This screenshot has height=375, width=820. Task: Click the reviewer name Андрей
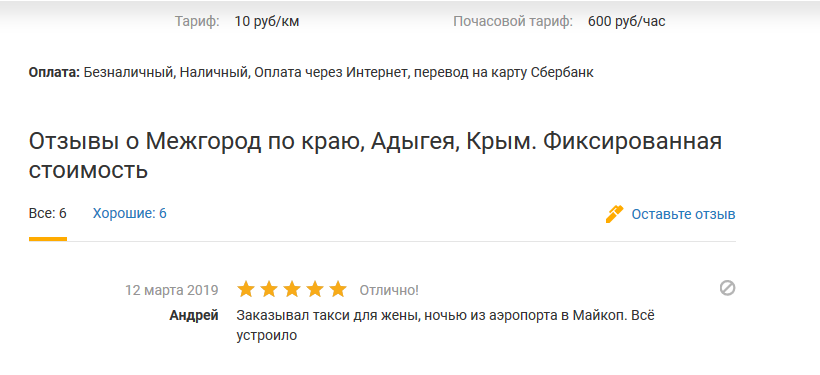pos(194,315)
